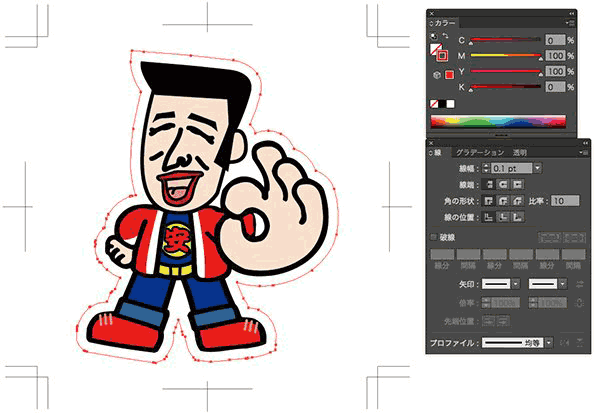
Task: Align stroke to center icon
Action: pos(489,217)
